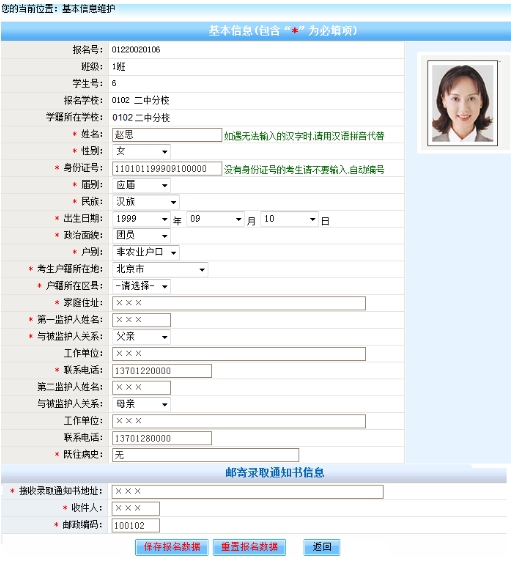Image resolution: width=511 pixels, height=562 pixels.
Task: Open second guardian relationship dropdown 母亲
Action: [141, 404]
